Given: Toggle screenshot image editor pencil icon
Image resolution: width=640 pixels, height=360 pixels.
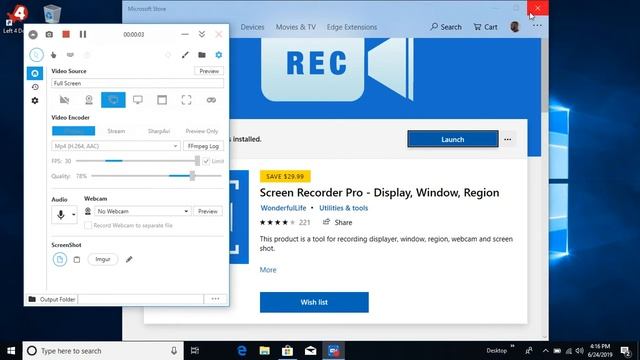Looking at the screenshot, I should 129,259.
